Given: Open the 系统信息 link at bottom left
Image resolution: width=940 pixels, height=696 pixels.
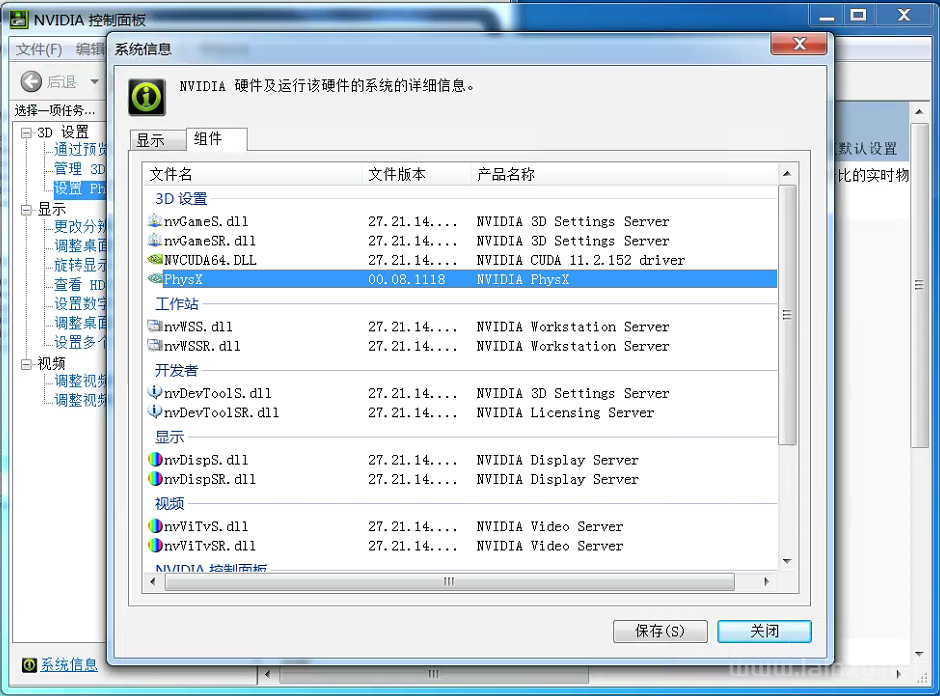Looking at the screenshot, I should click(68, 665).
